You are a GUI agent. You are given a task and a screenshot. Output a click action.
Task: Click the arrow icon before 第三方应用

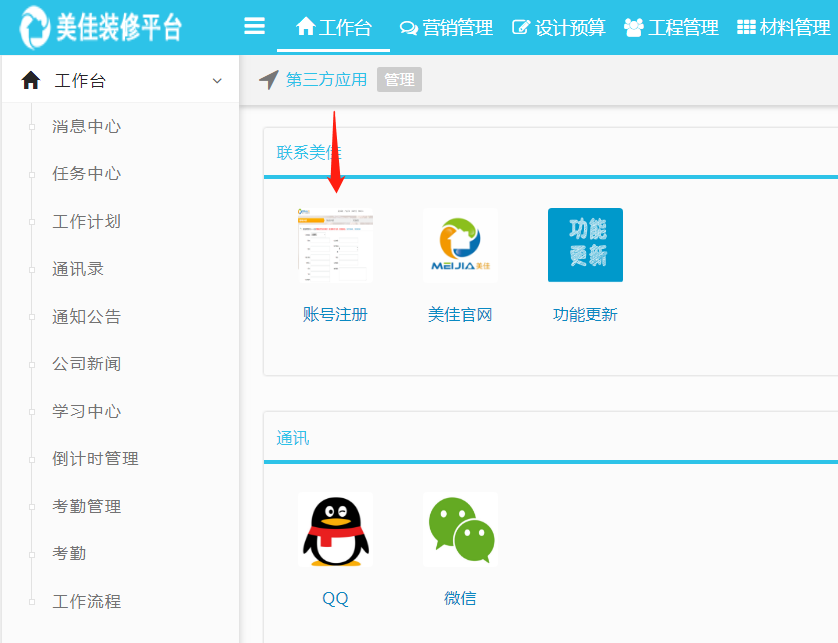pyautogui.click(x=268, y=79)
